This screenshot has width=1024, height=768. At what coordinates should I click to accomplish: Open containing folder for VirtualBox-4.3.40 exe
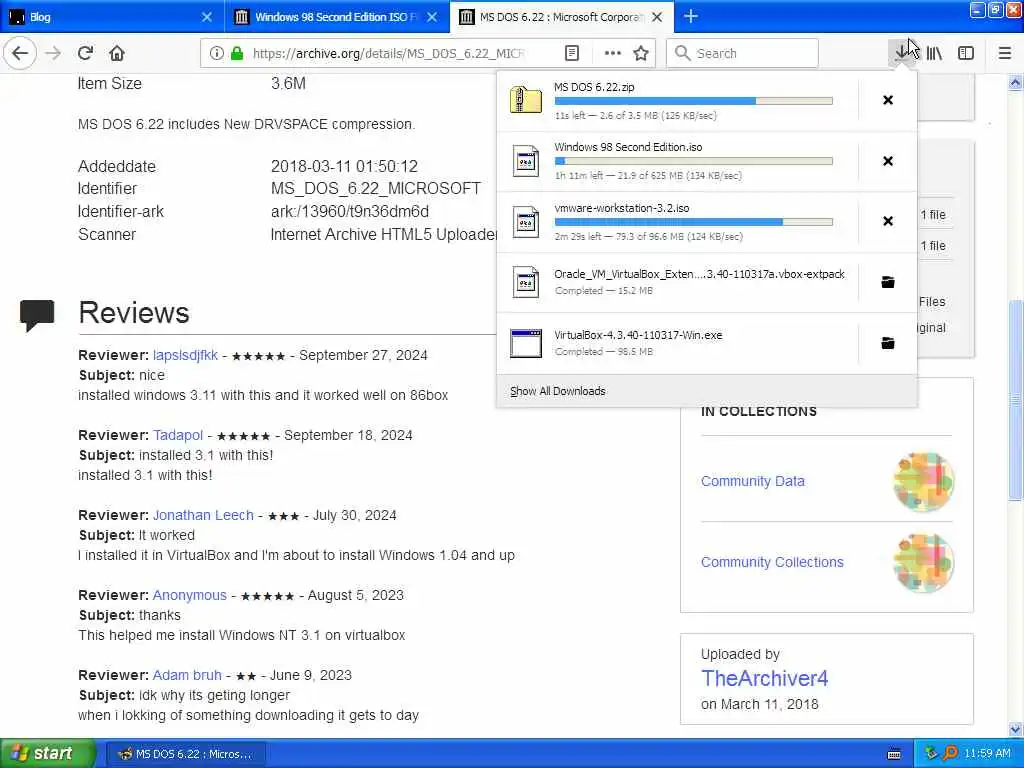click(x=888, y=343)
